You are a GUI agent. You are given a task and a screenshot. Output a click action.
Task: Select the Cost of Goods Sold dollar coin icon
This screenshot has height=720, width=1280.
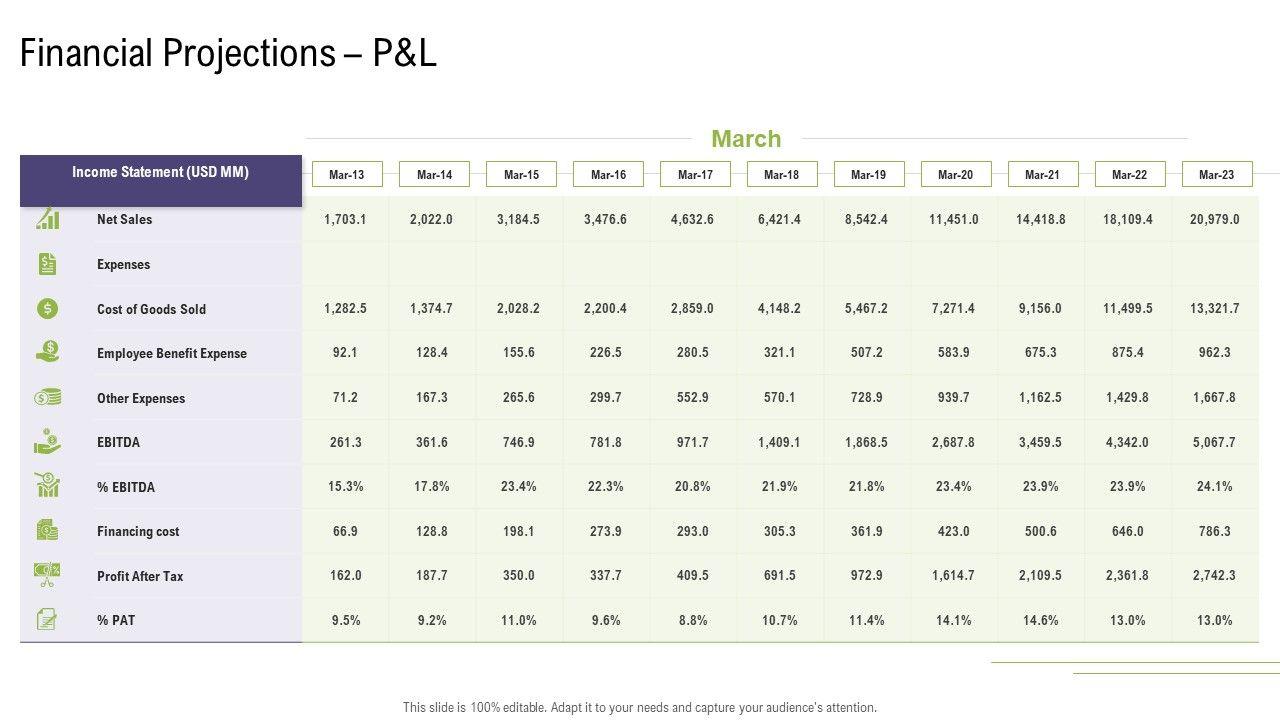[48, 309]
